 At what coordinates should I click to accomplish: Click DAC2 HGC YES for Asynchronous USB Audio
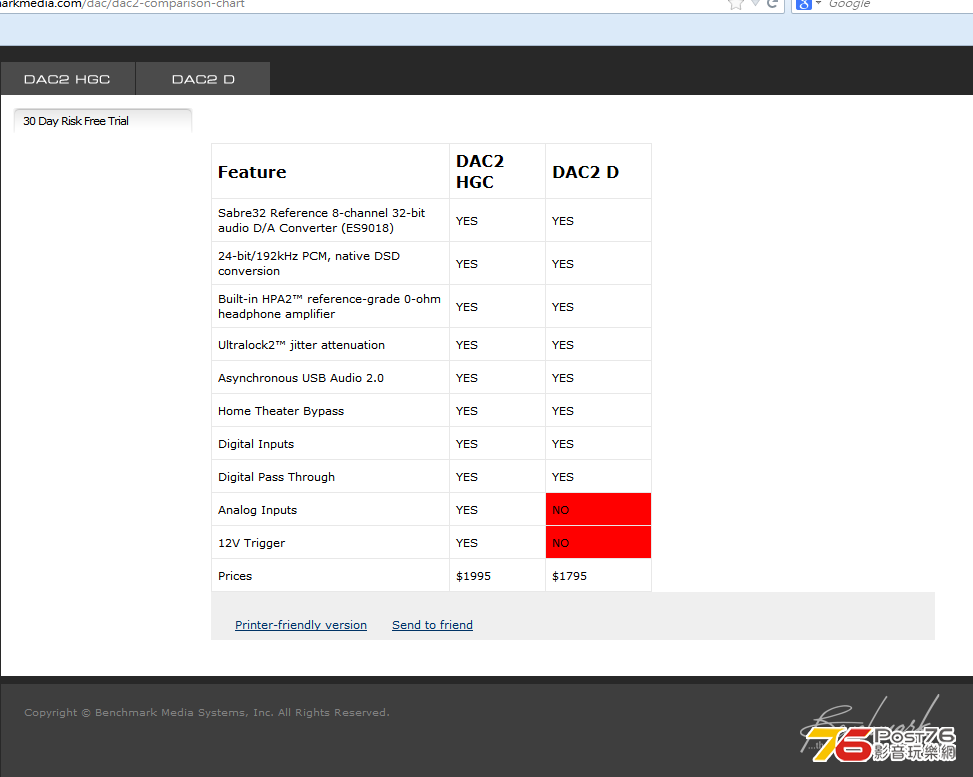[467, 378]
